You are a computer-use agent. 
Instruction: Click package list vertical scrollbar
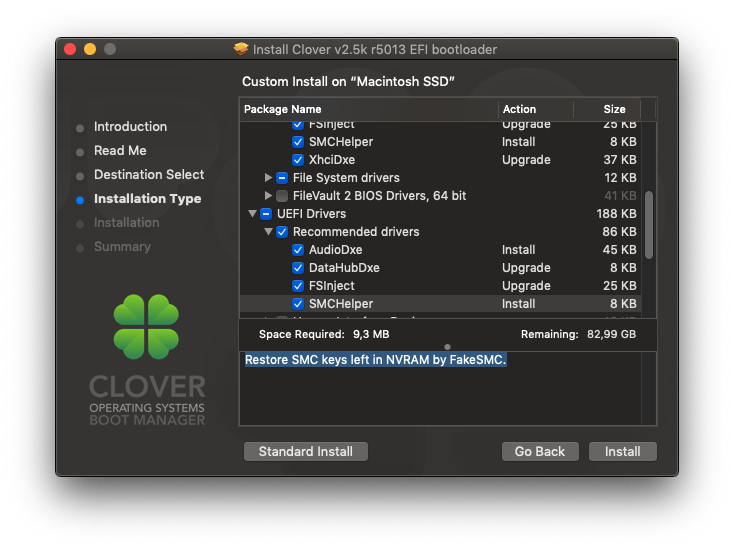(x=649, y=224)
